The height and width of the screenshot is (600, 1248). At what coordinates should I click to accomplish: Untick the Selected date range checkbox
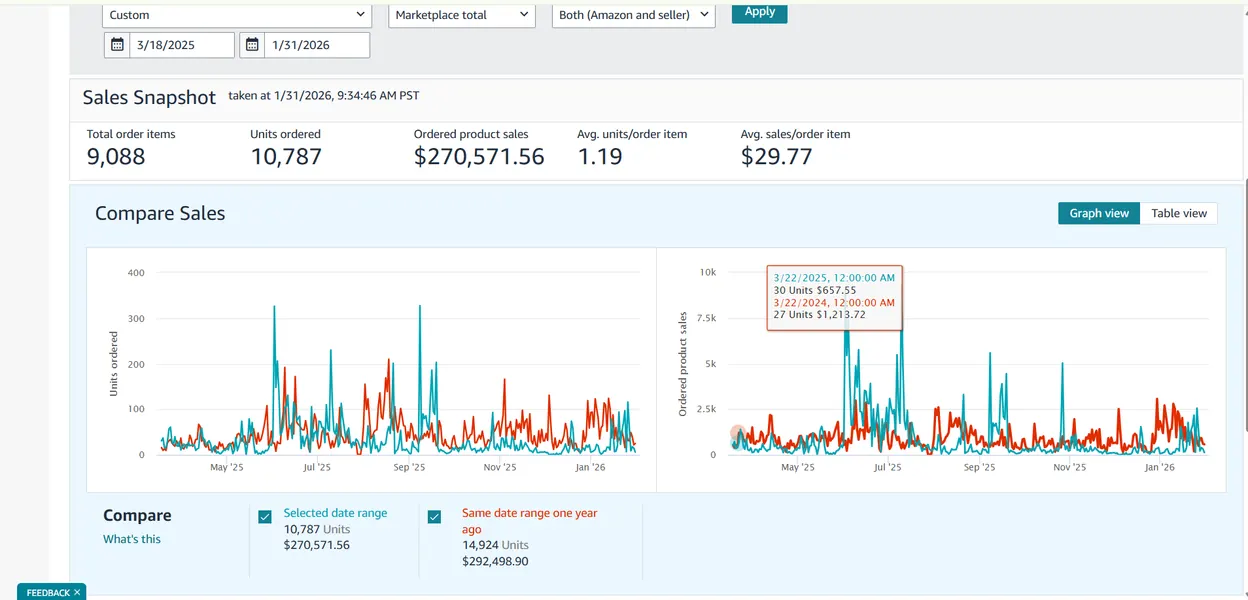[265, 517]
